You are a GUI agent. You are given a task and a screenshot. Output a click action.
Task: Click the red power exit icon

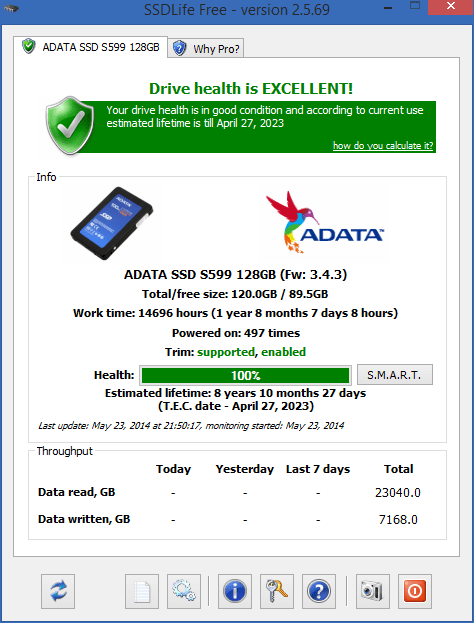tap(415, 591)
